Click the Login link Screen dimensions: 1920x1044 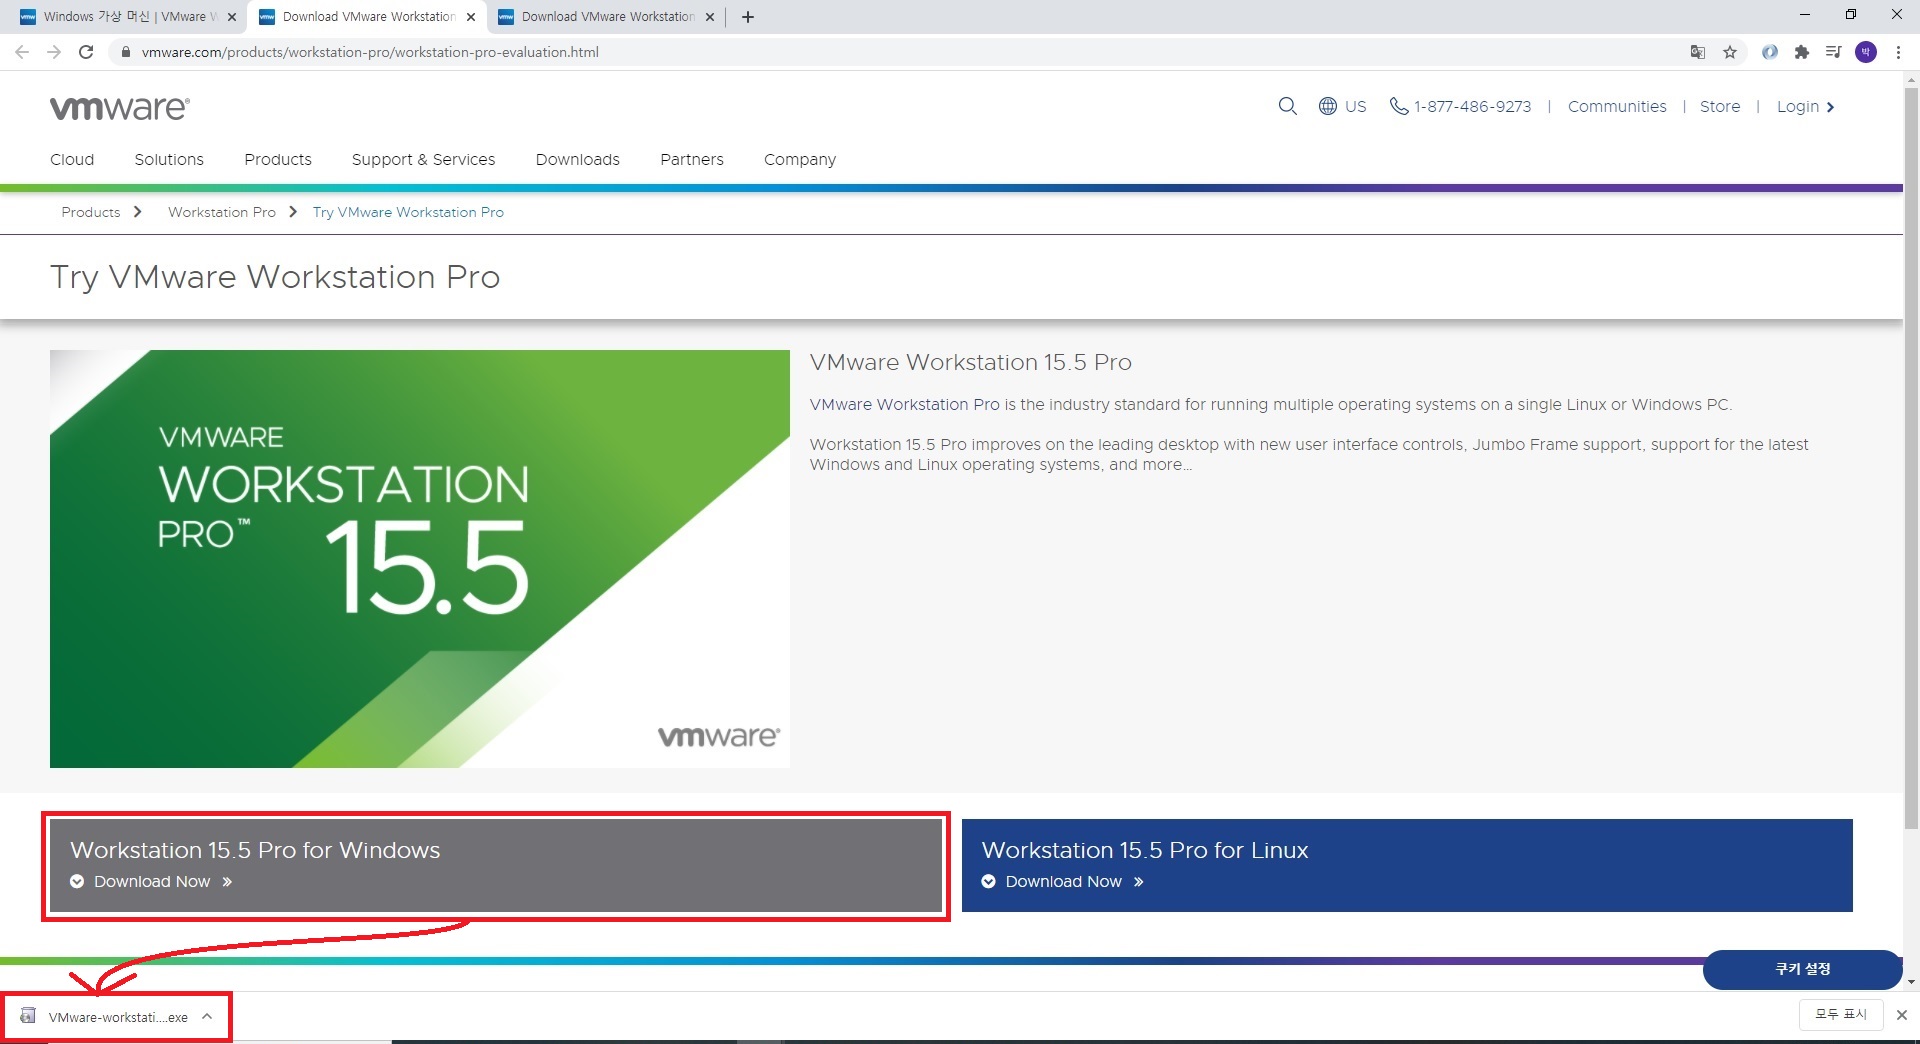click(1805, 106)
